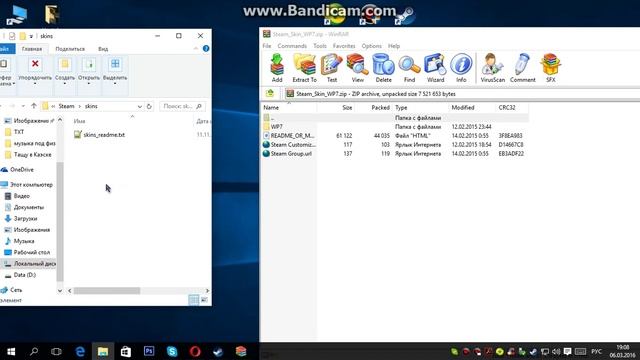Screen dimensions: 640x360
Task: Go up one folder in WinRAR
Action: click(270, 93)
